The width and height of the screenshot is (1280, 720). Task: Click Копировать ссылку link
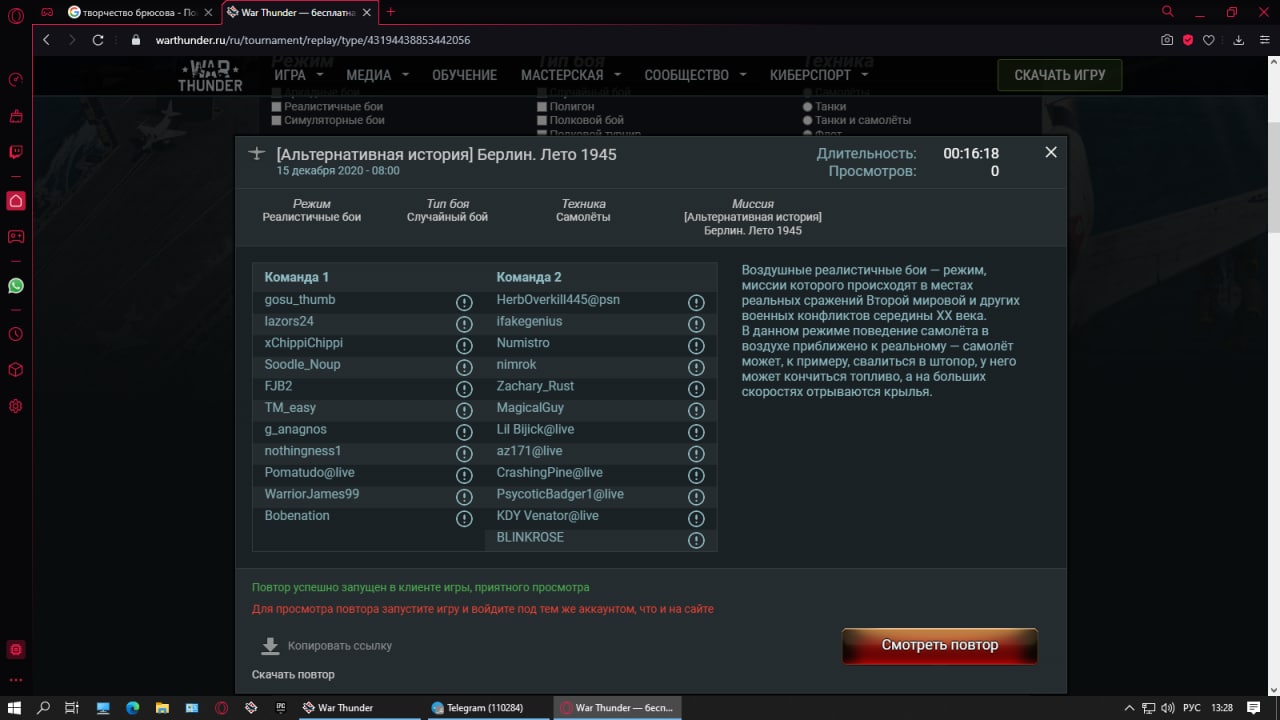point(340,646)
